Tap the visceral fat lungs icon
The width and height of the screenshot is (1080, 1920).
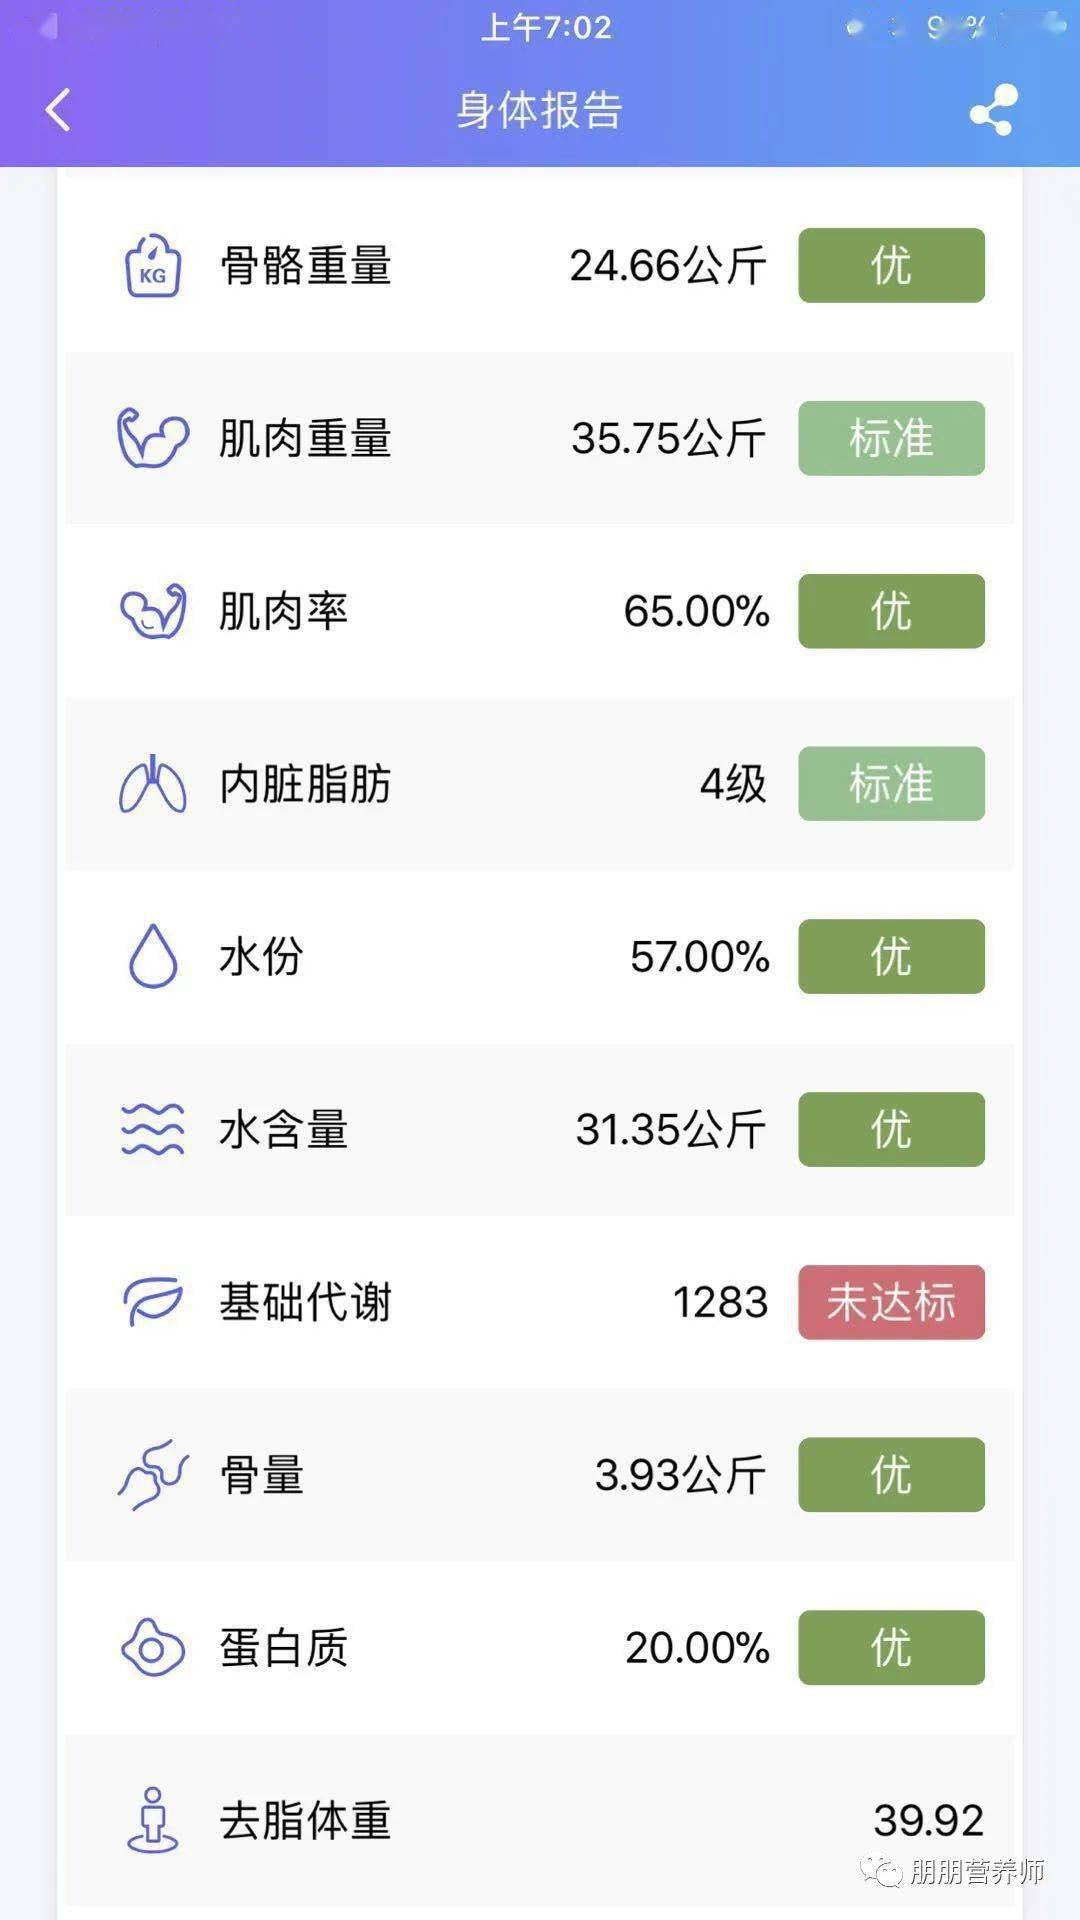tap(153, 784)
